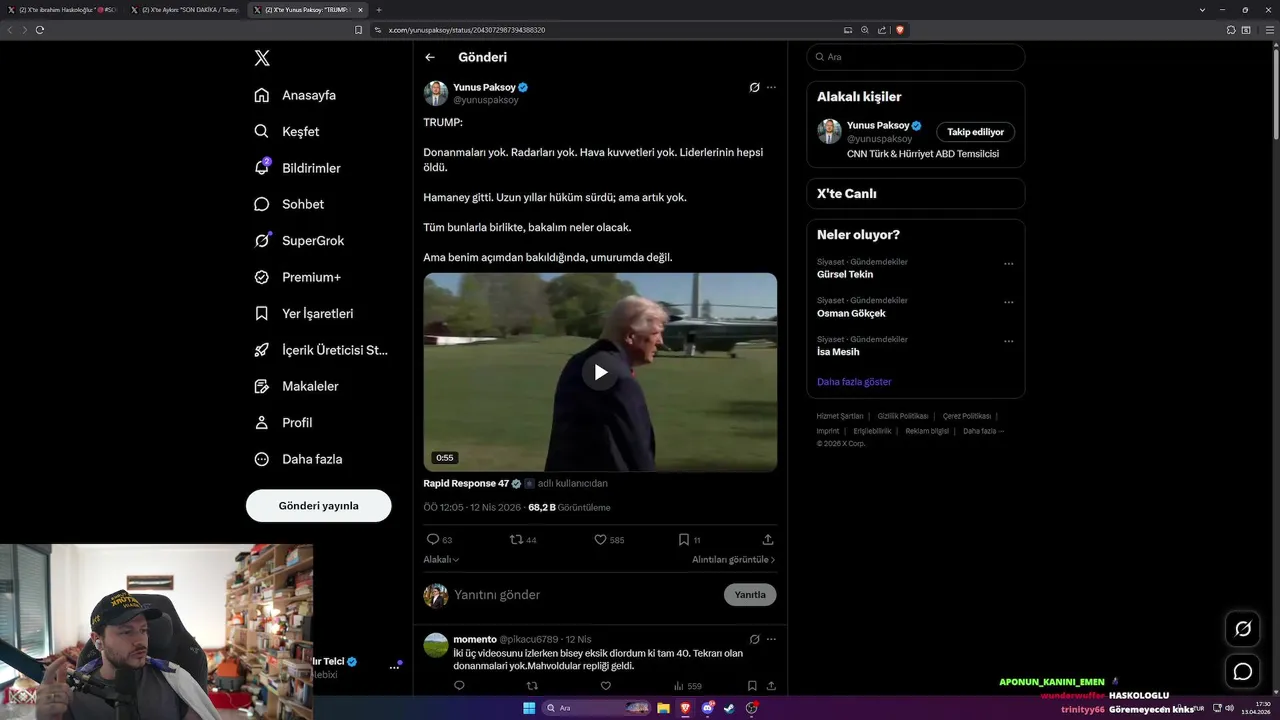Click Daha fazla göster link
This screenshot has height=720, width=1280.
click(x=854, y=382)
